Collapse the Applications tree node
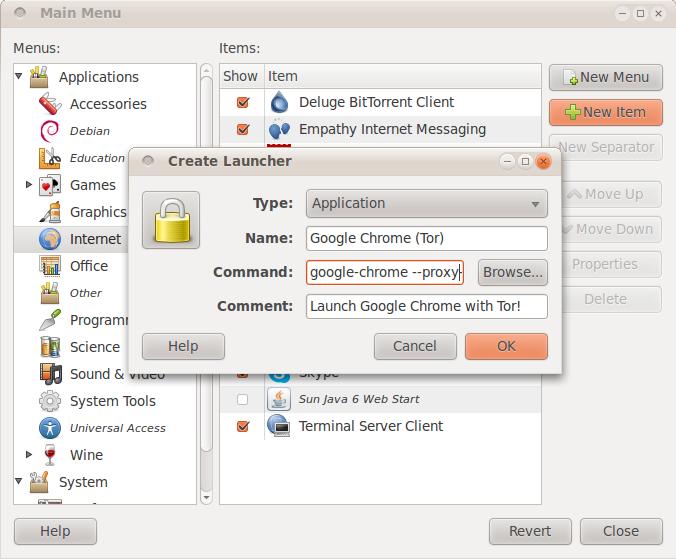The image size is (676, 559). point(19,76)
